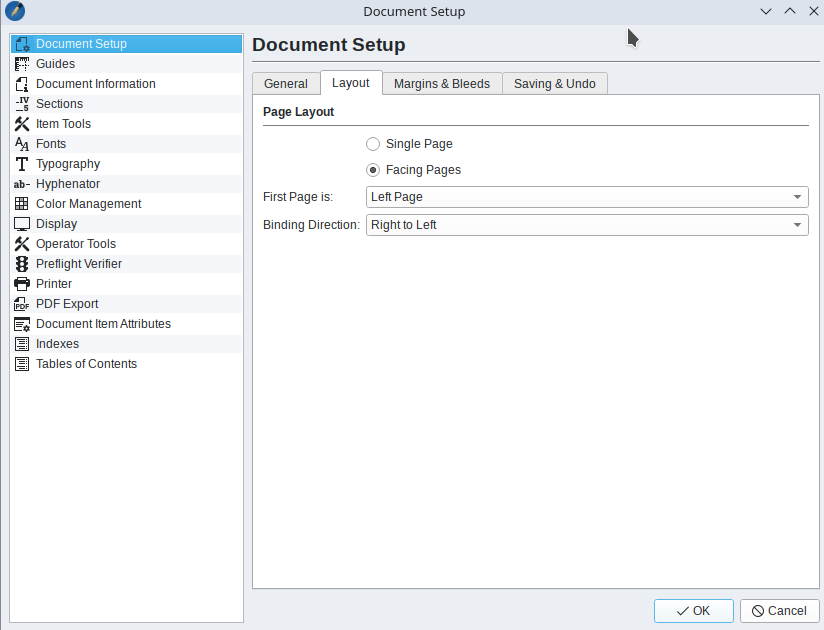824x630 pixels.
Task: Select the Single Page radio button
Action: pos(373,144)
